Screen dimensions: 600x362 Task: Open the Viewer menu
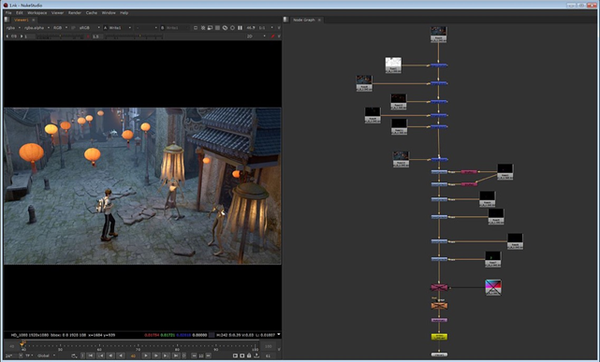57,13
